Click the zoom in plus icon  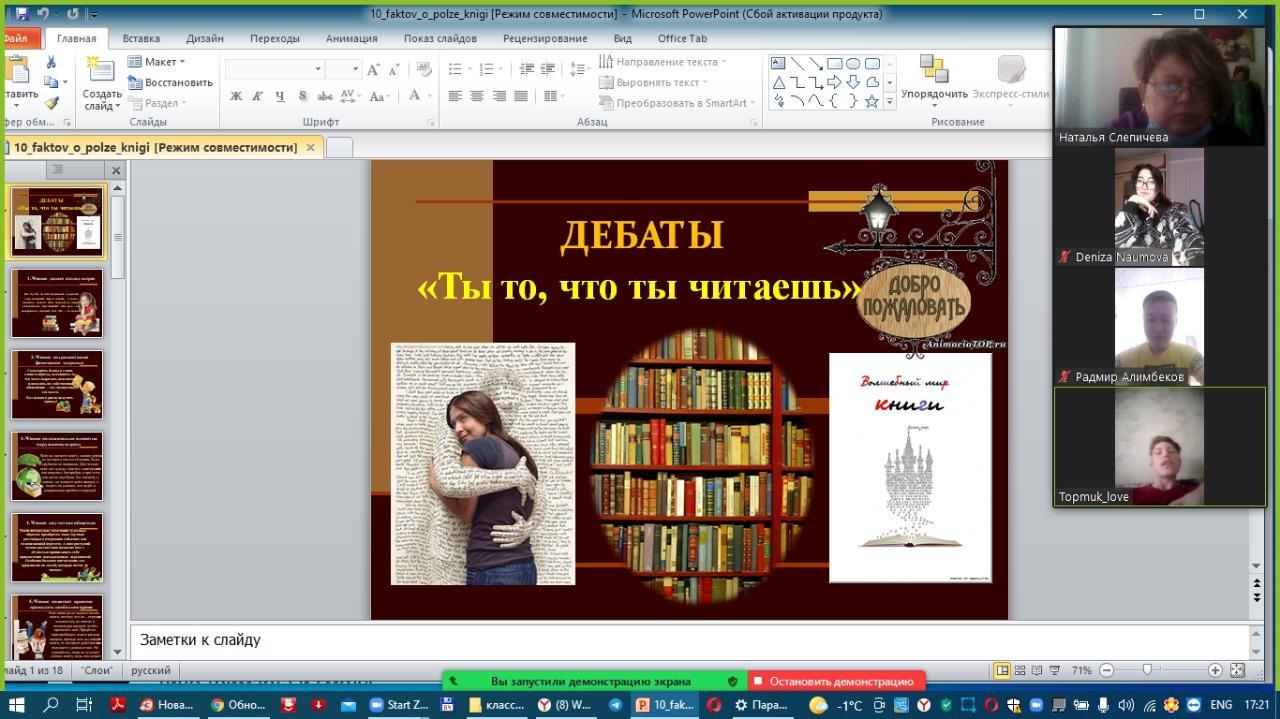1215,670
